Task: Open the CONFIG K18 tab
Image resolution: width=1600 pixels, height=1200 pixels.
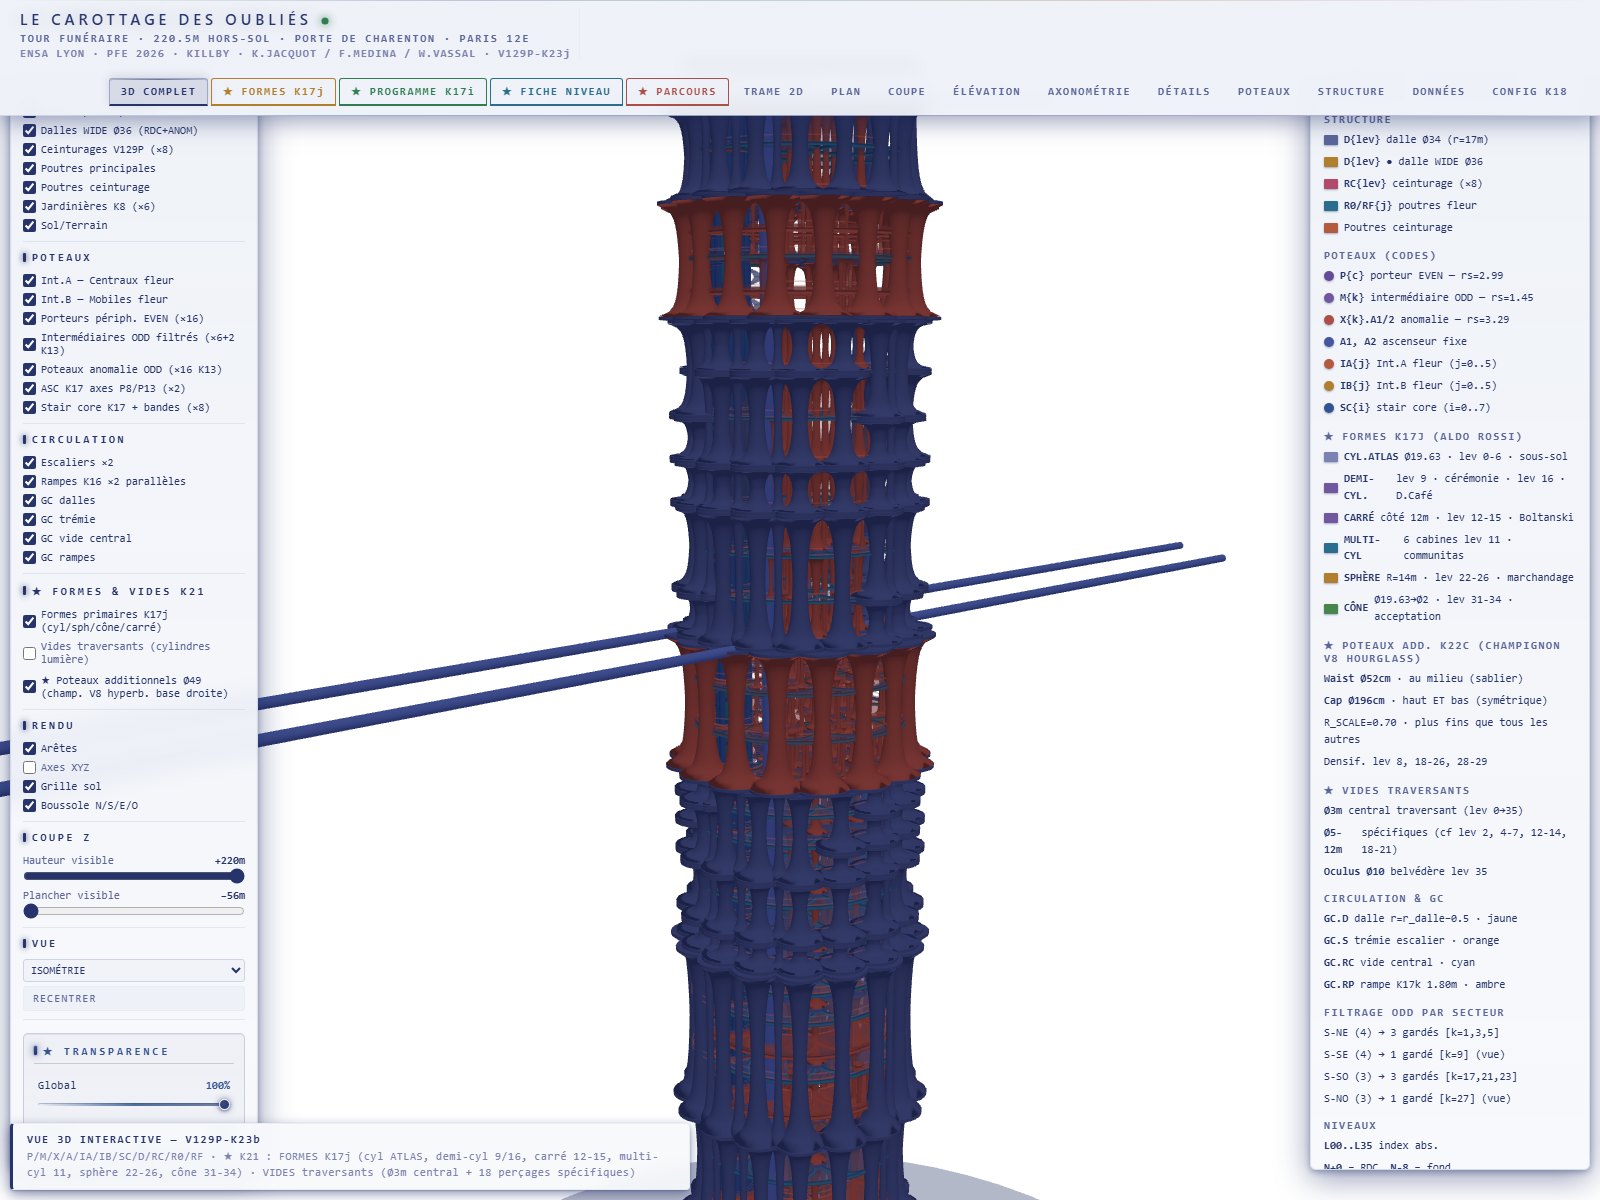Action: (1530, 92)
